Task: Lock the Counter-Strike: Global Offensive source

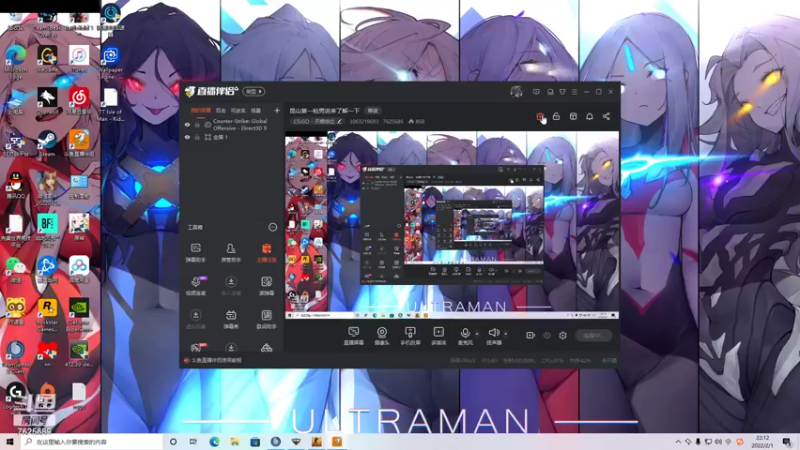Action: (197, 124)
